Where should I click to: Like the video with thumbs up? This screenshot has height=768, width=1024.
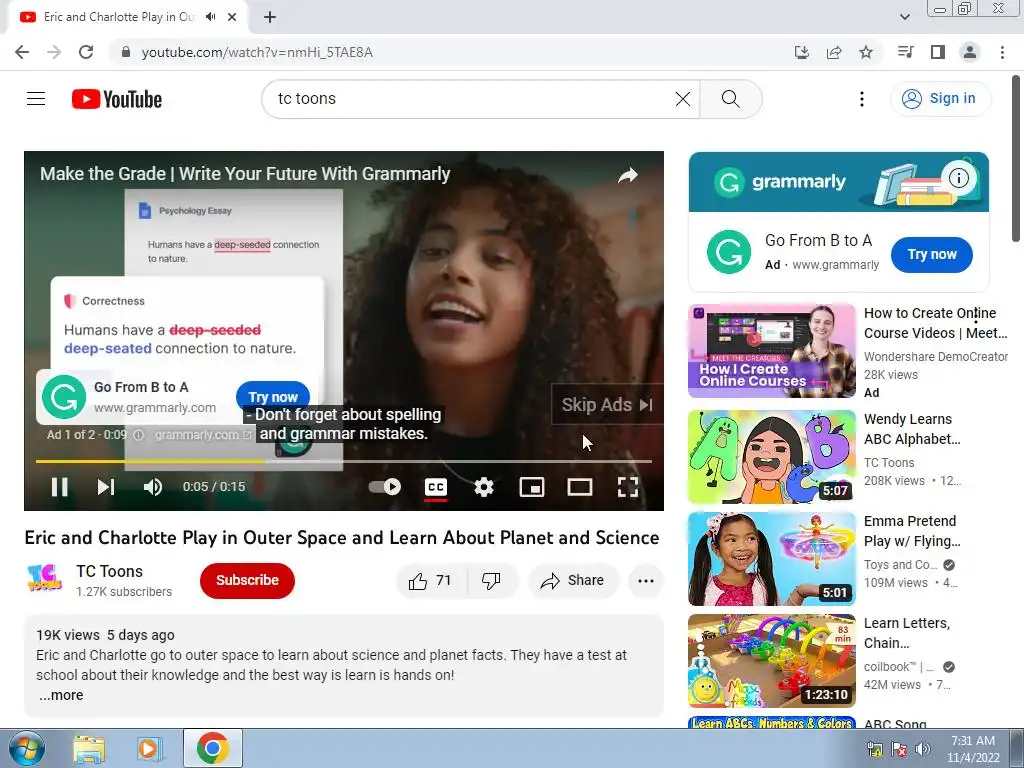pyautogui.click(x=430, y=581)
